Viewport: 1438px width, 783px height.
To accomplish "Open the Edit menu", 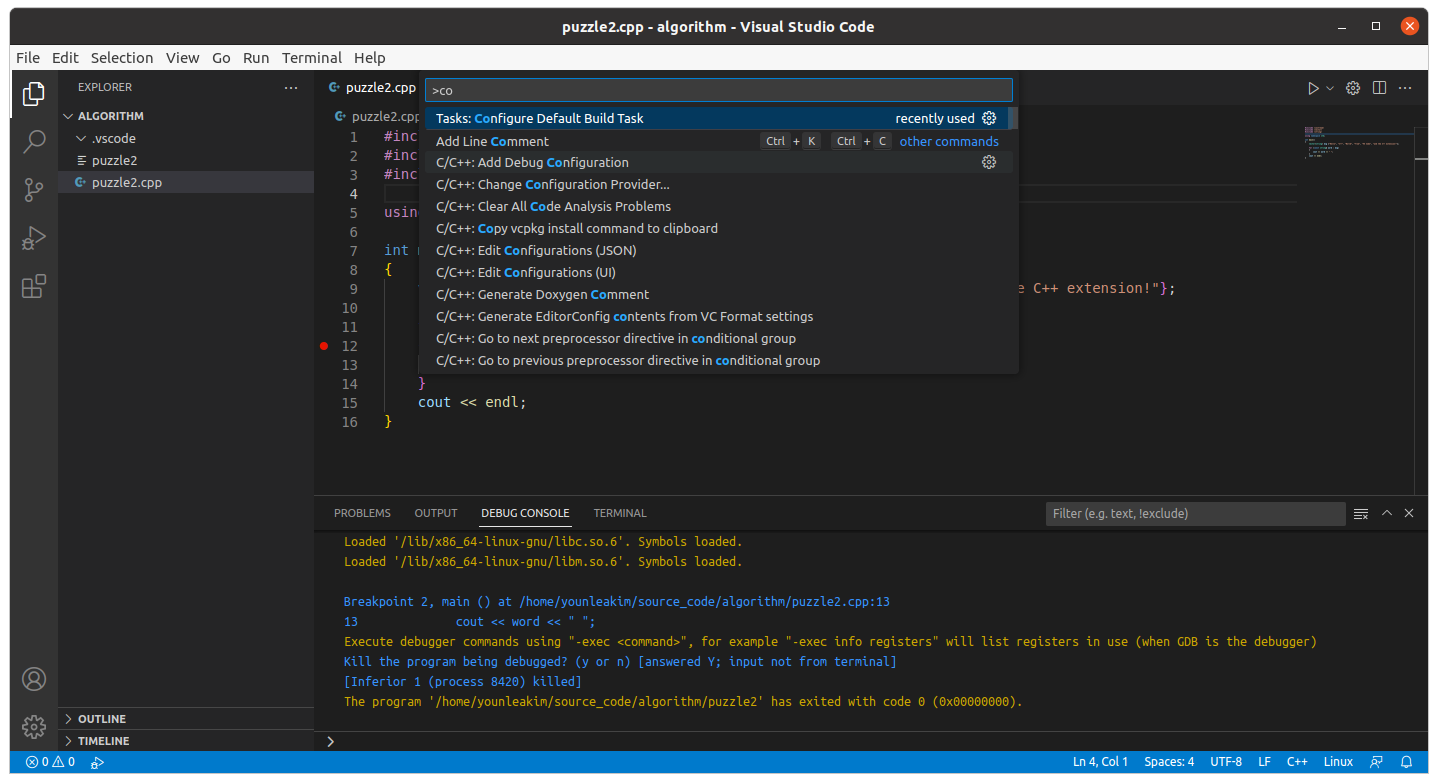I will point(65,58).
